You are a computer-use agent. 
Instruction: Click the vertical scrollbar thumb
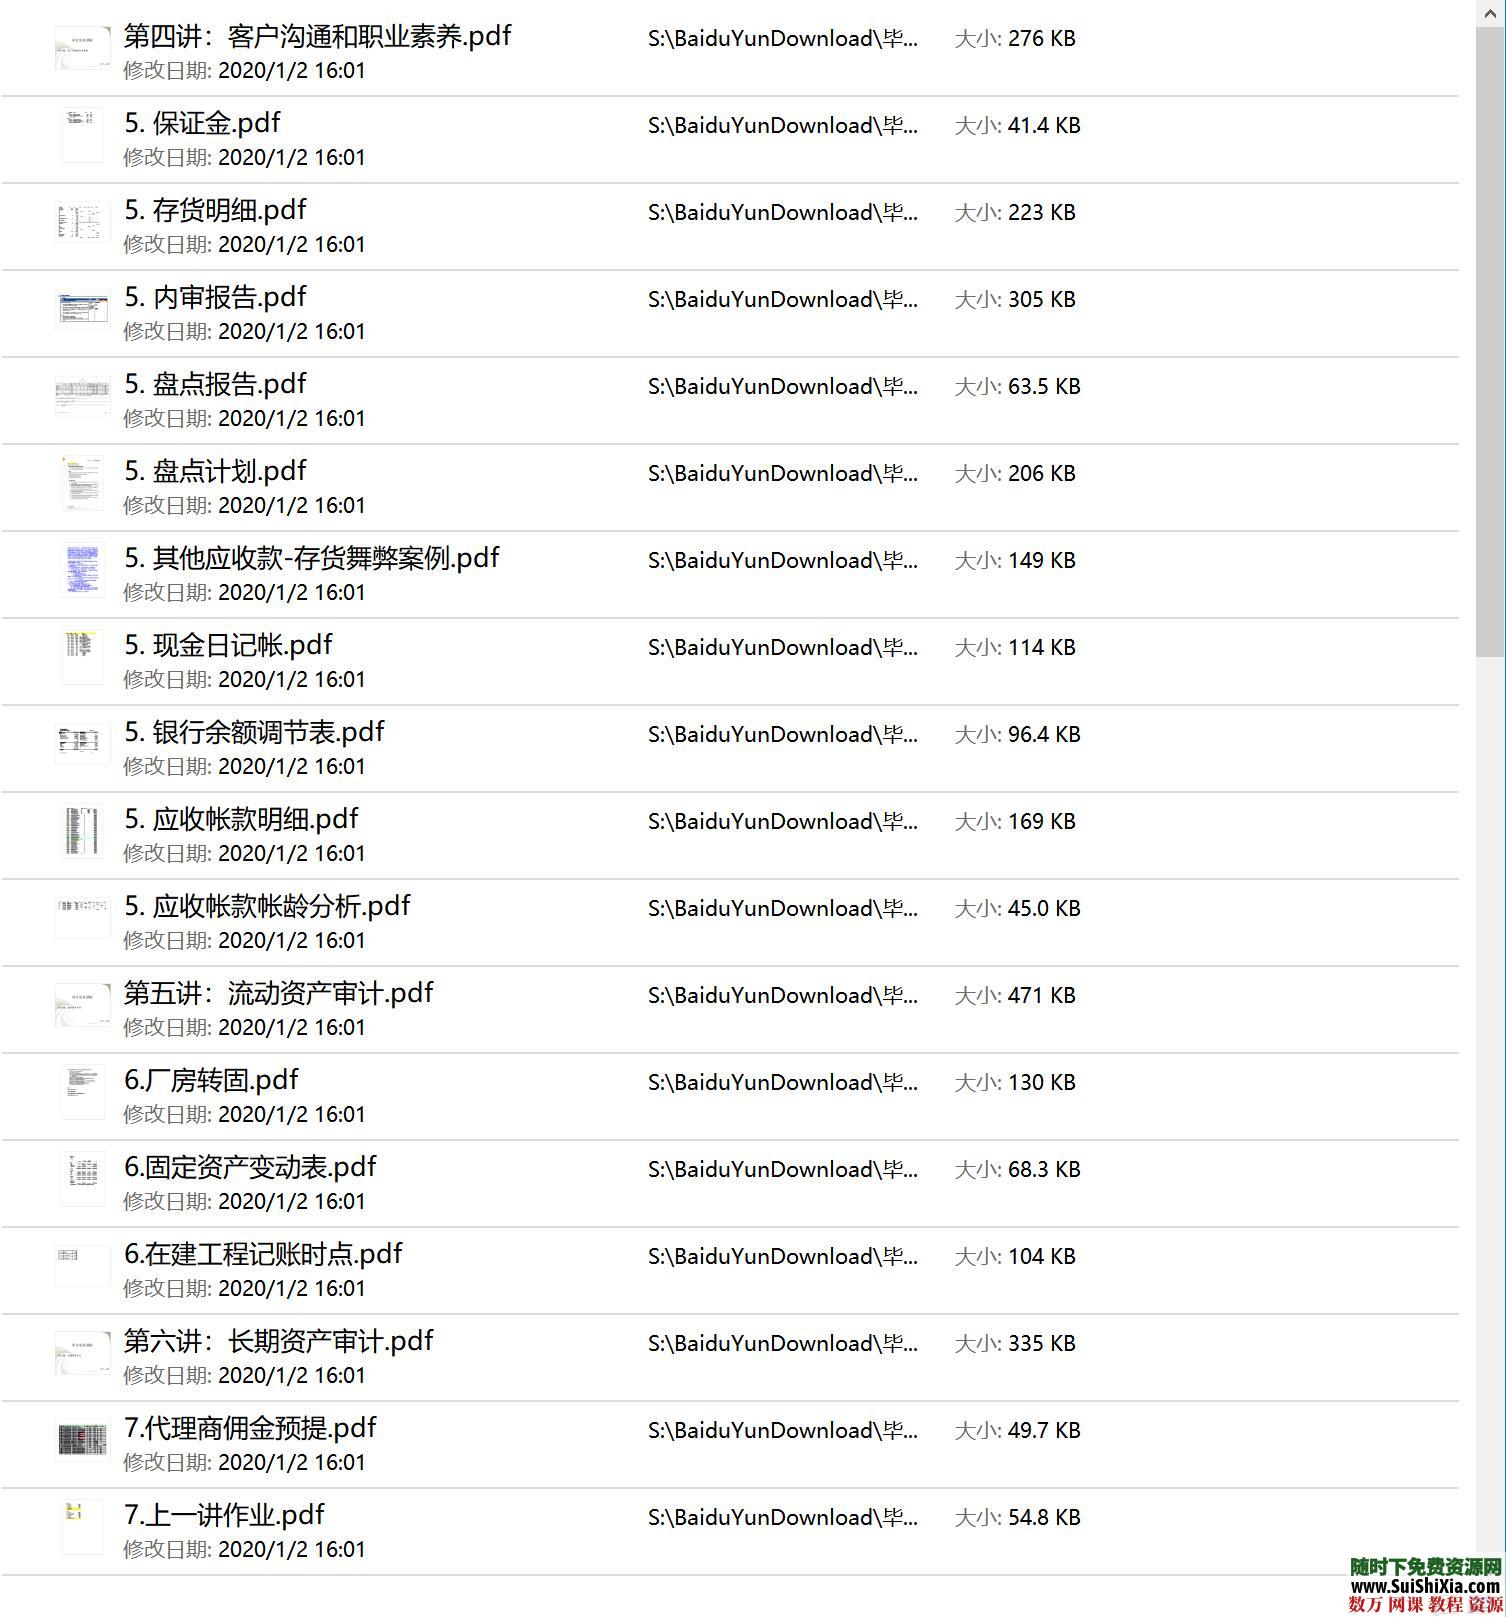coord(1489,340)
